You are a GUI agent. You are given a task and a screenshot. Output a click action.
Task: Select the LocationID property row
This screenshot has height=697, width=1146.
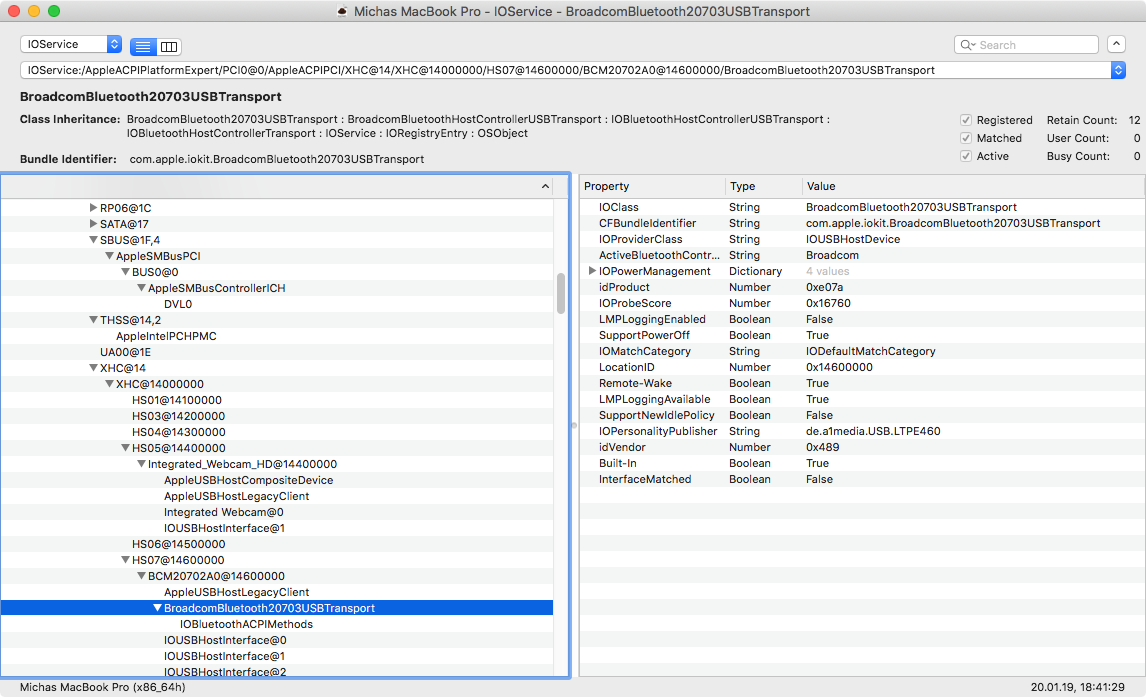pos(862,367)
